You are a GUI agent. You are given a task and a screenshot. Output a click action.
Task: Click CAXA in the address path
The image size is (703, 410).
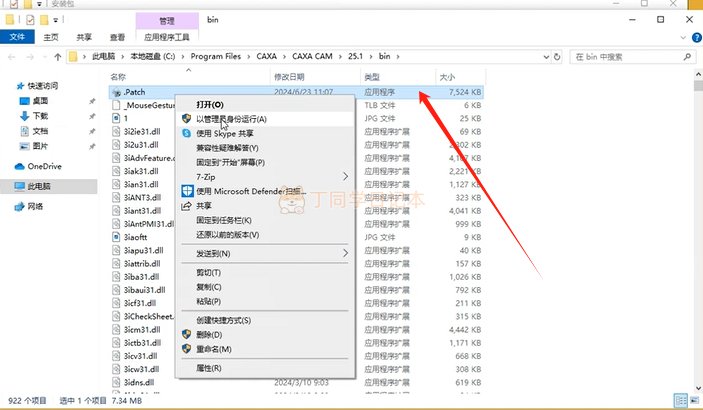pos(266,57)
